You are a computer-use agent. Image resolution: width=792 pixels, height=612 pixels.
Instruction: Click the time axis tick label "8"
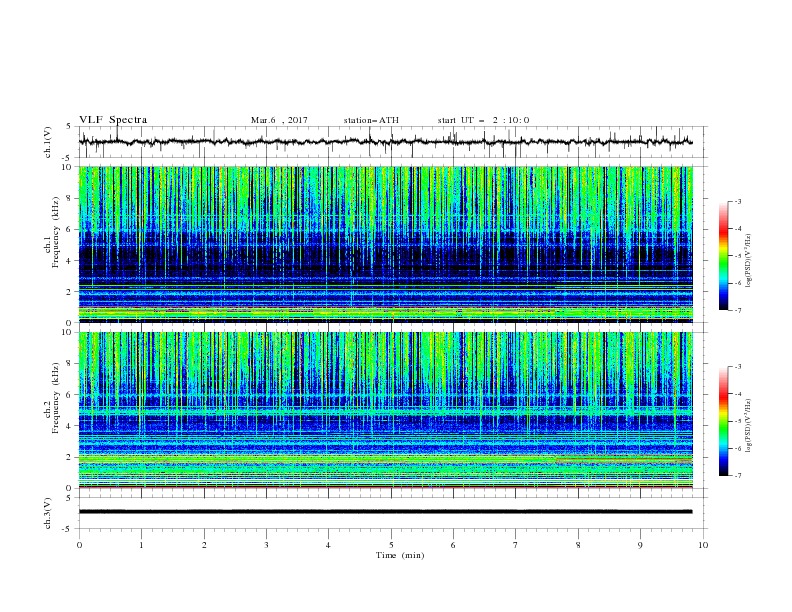tap(578, 545)
